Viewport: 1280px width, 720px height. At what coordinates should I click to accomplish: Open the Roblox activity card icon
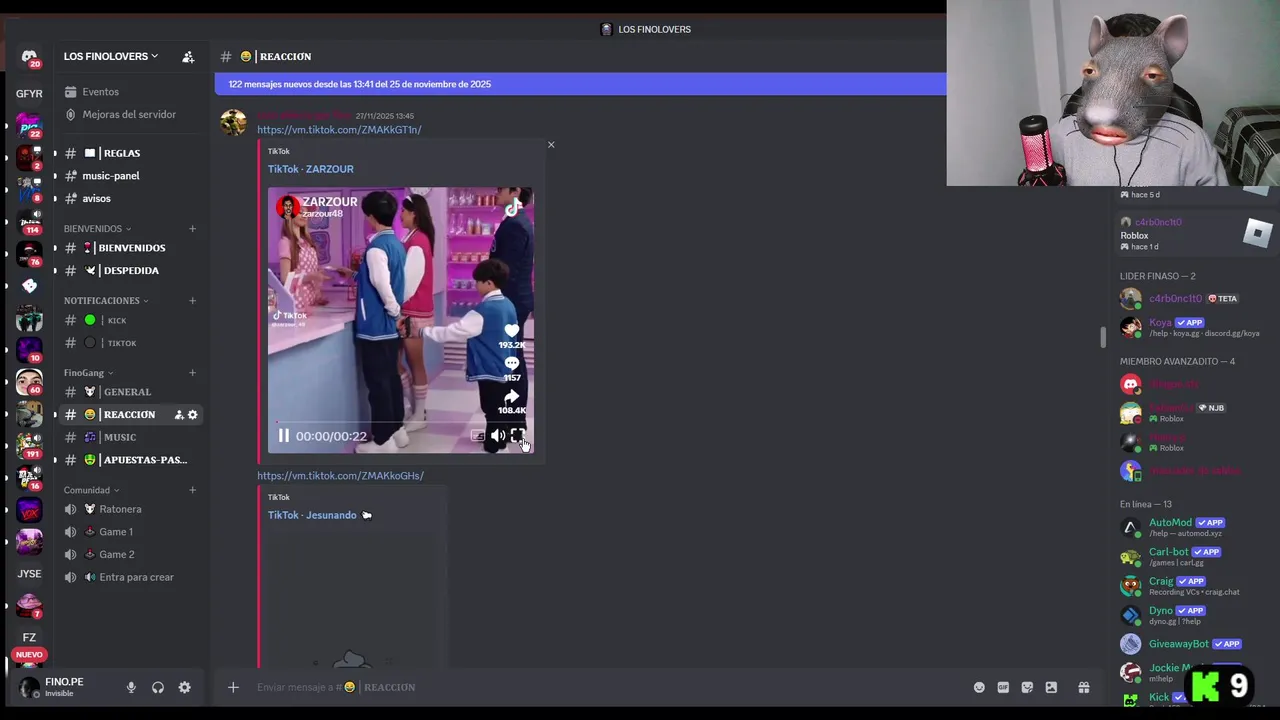tap(1257, 234)
